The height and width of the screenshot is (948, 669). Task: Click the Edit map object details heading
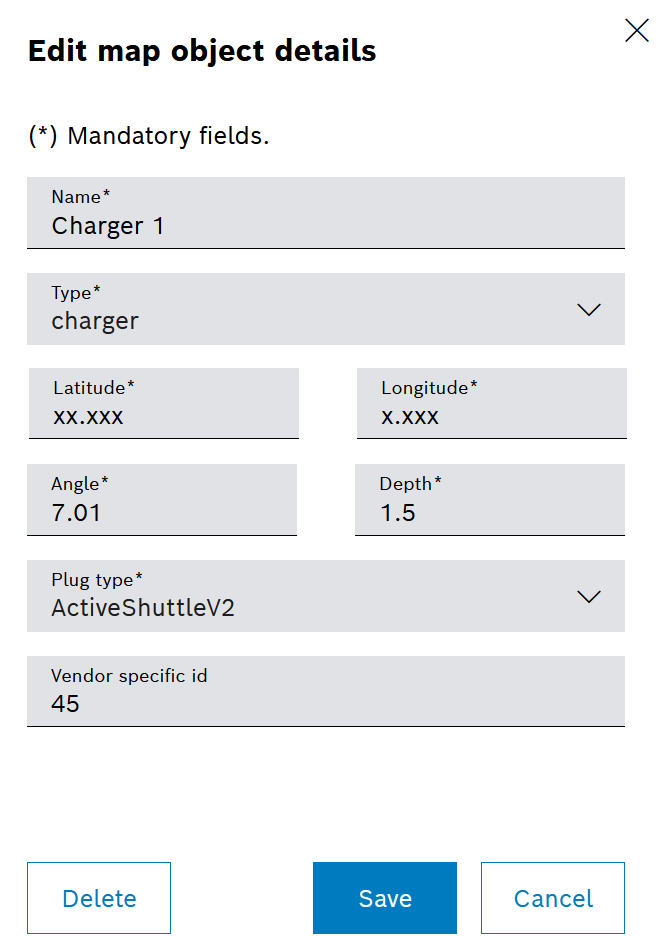click(202, 51)
